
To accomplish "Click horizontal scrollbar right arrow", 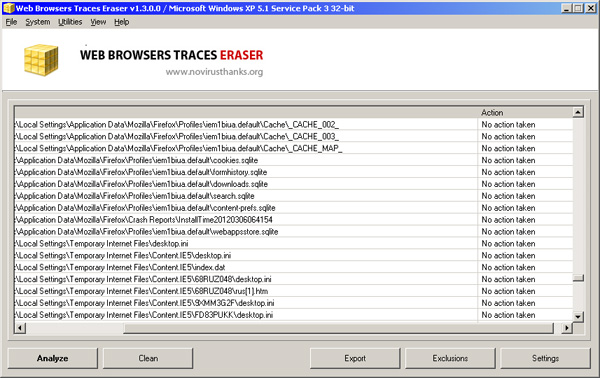I will (x=567, y=328).
